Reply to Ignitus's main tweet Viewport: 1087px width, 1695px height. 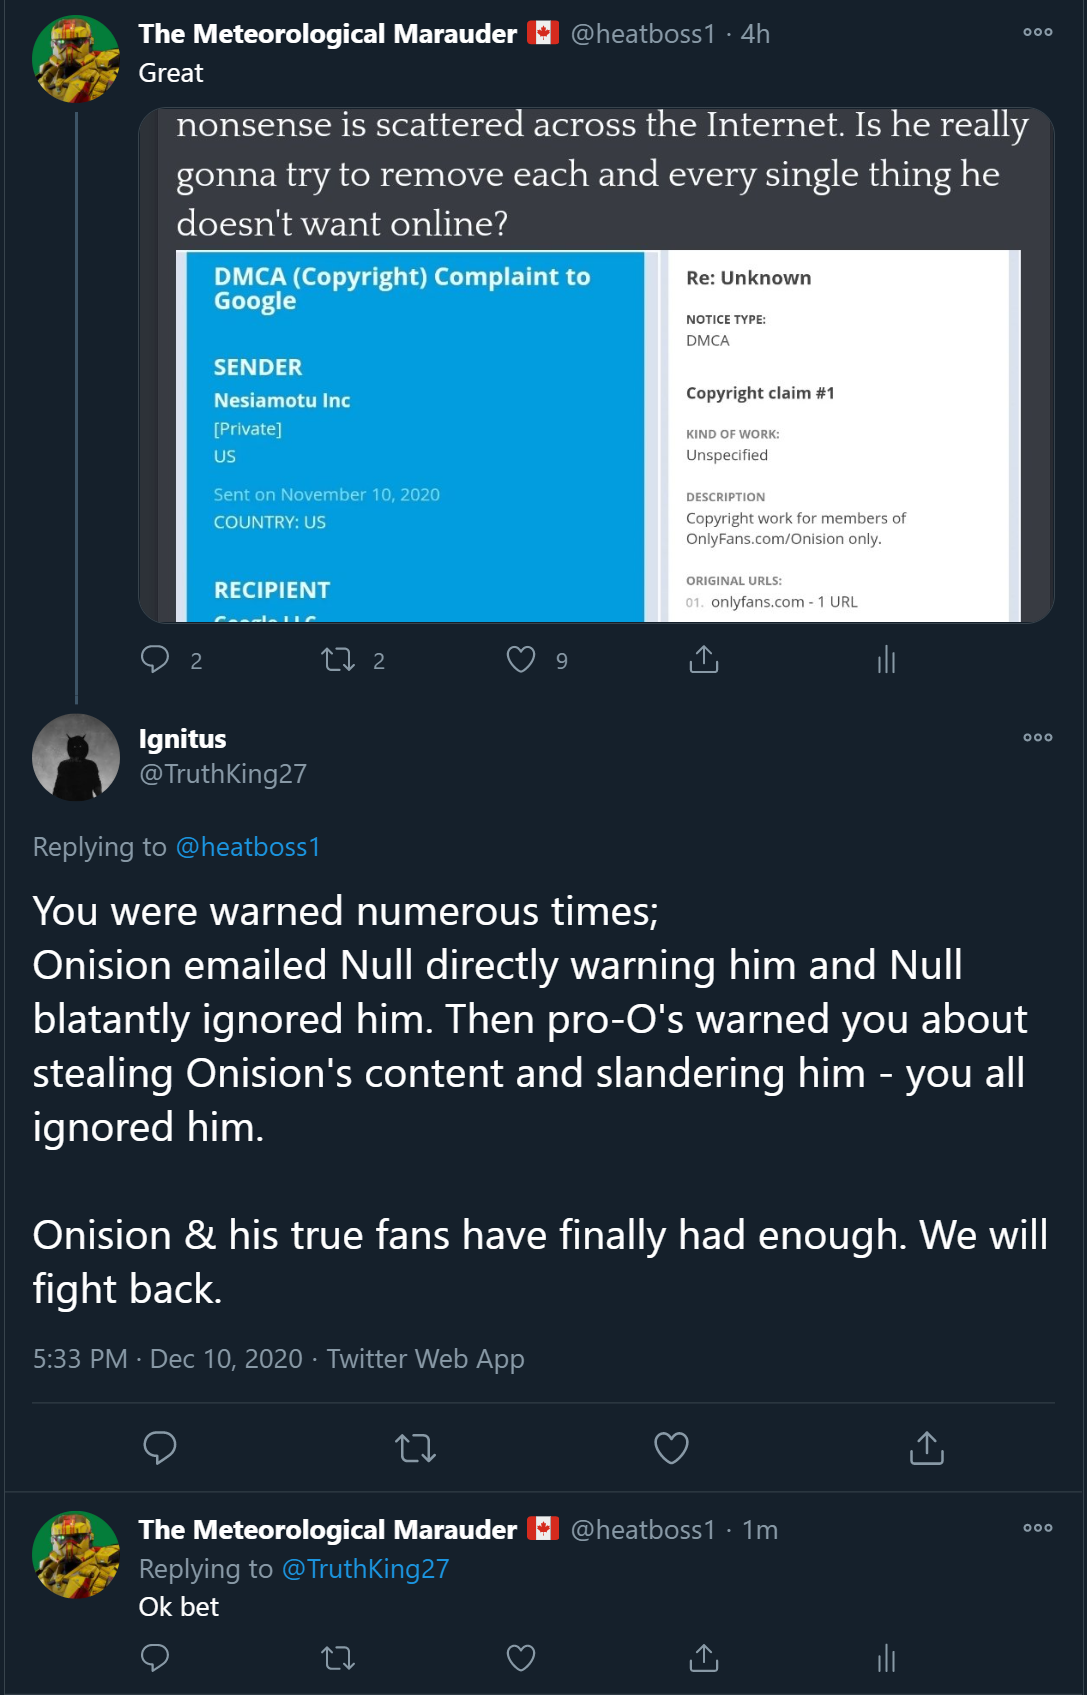click(x=160, y=1447)
